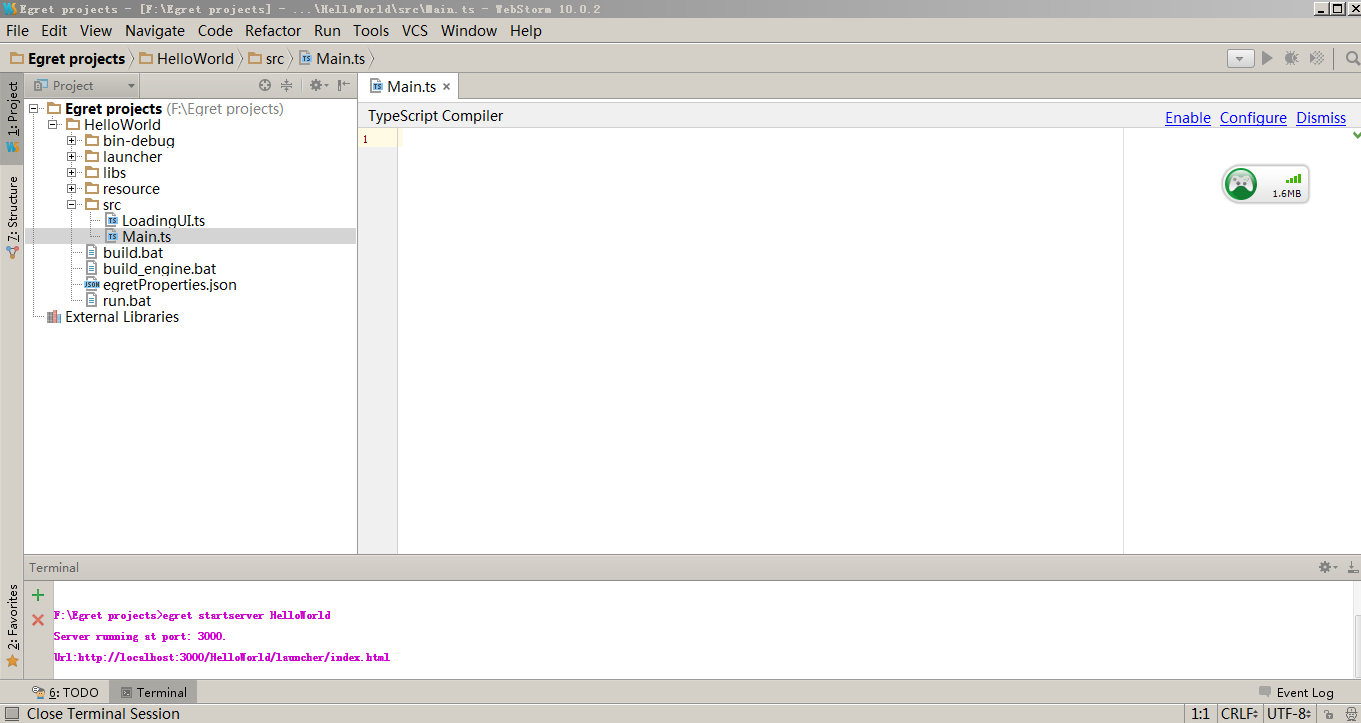Select the Terminal tool tab at bottom
This screenshot has width=1361, height=723.
[153, 692]
